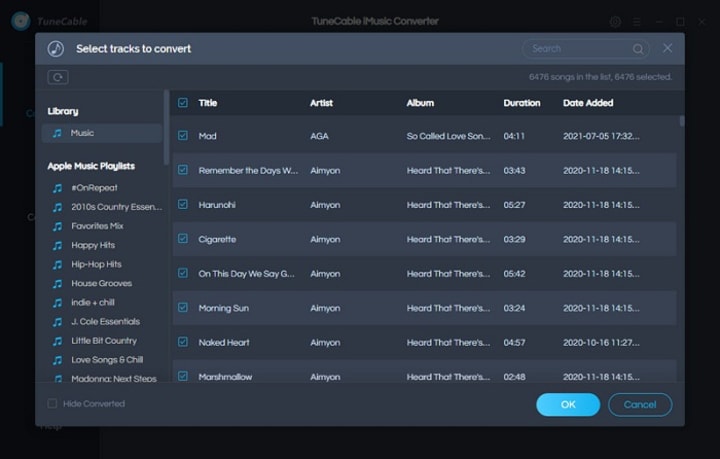Click the Naked Heart track title
This screenshot has height=459, width=720.
coord(224,342)
